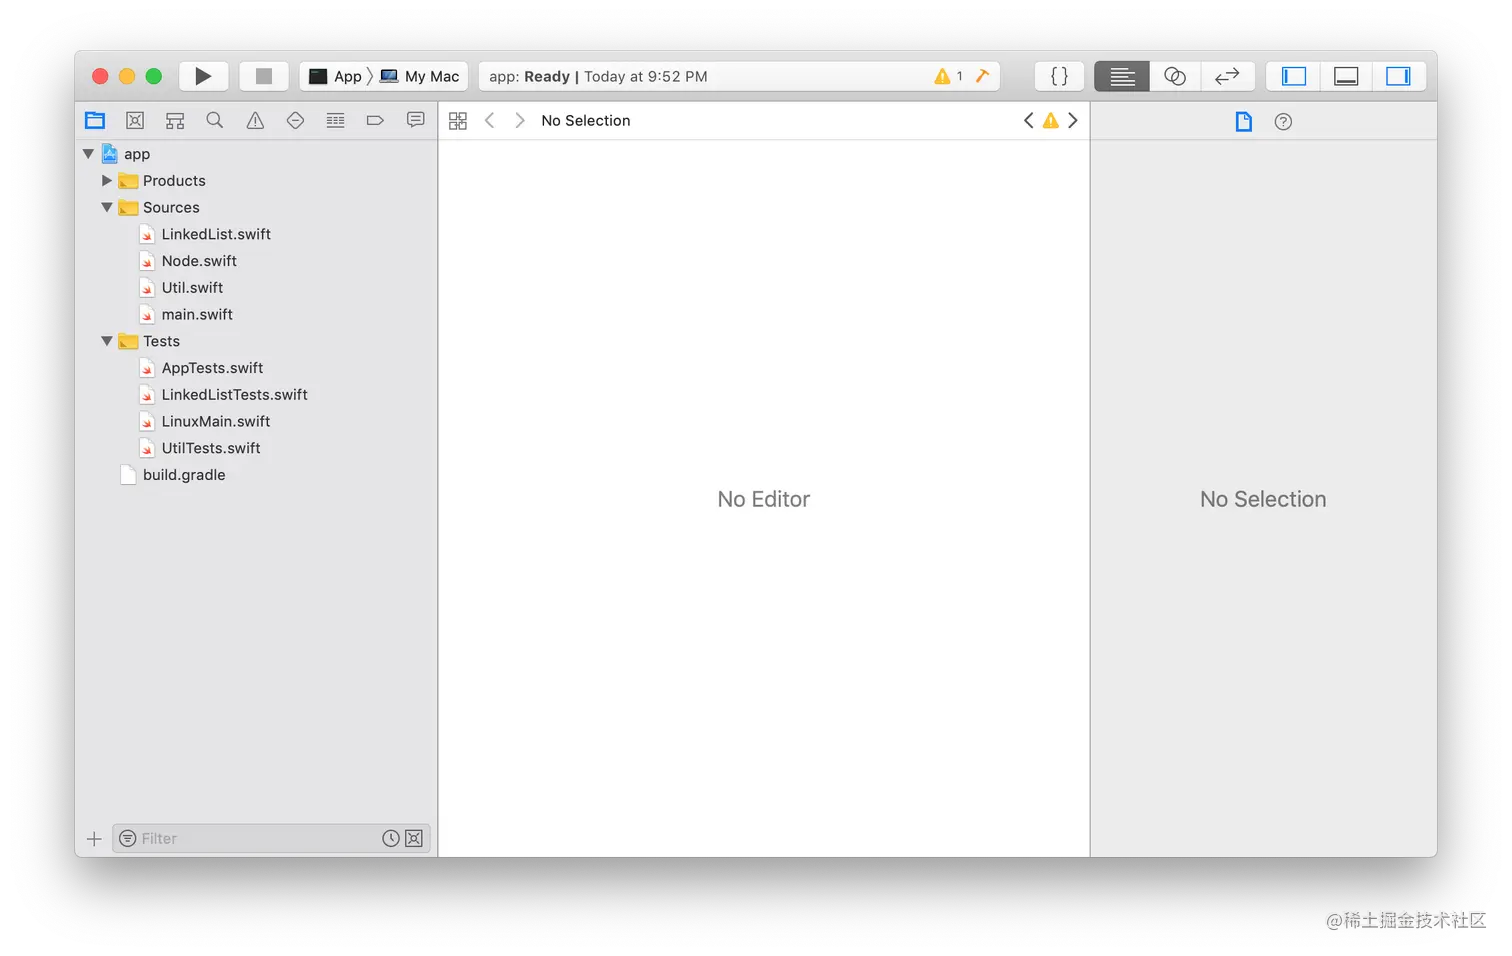1512x956 pixels.
Task: Collapse the app project root
Action: click(x=88, y=154)
